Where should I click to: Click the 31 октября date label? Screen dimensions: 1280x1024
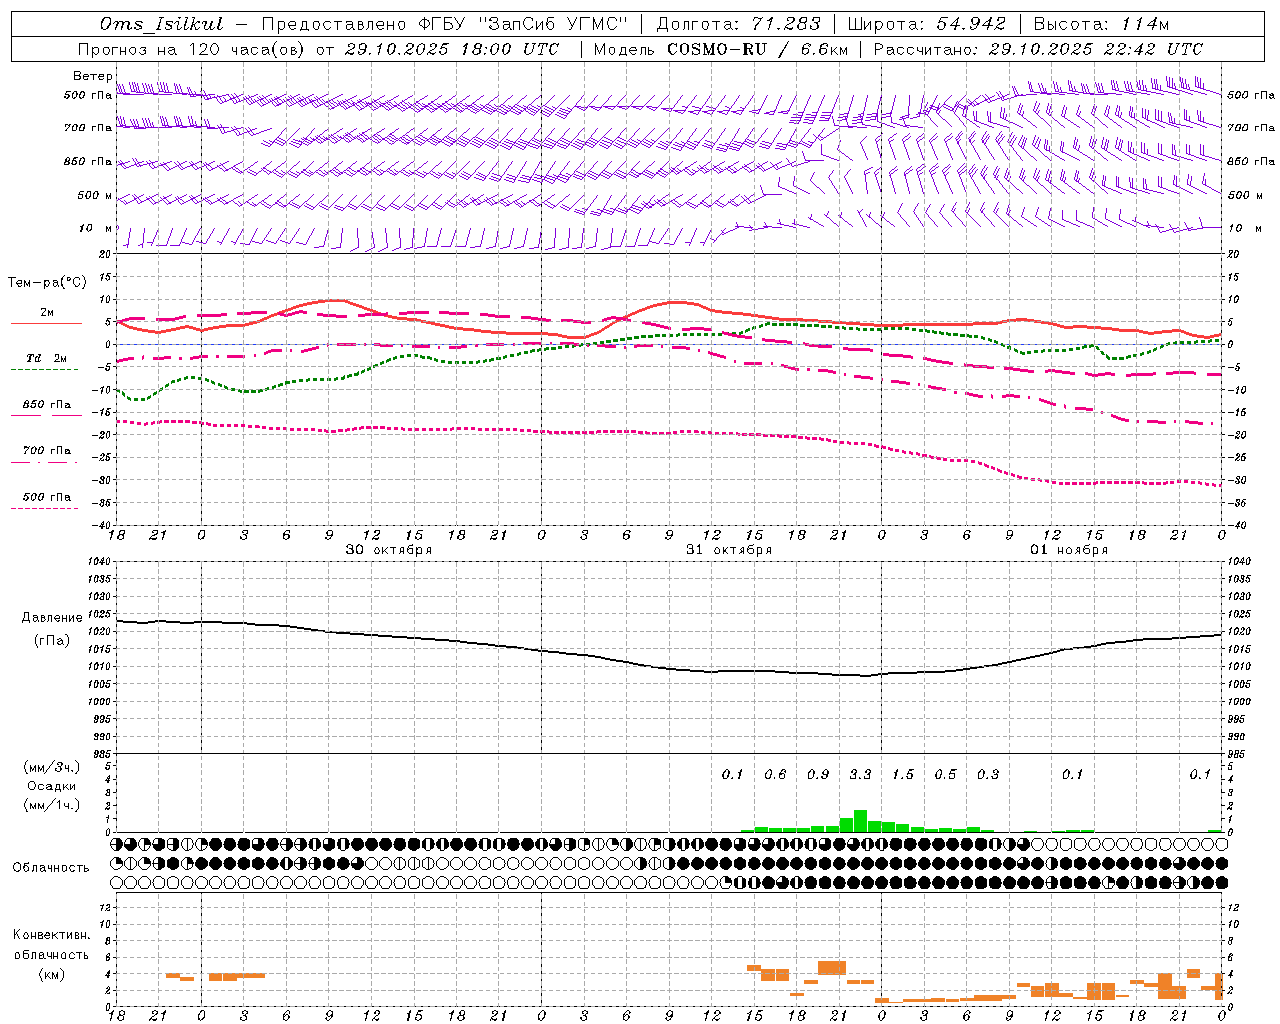point(729,550)
